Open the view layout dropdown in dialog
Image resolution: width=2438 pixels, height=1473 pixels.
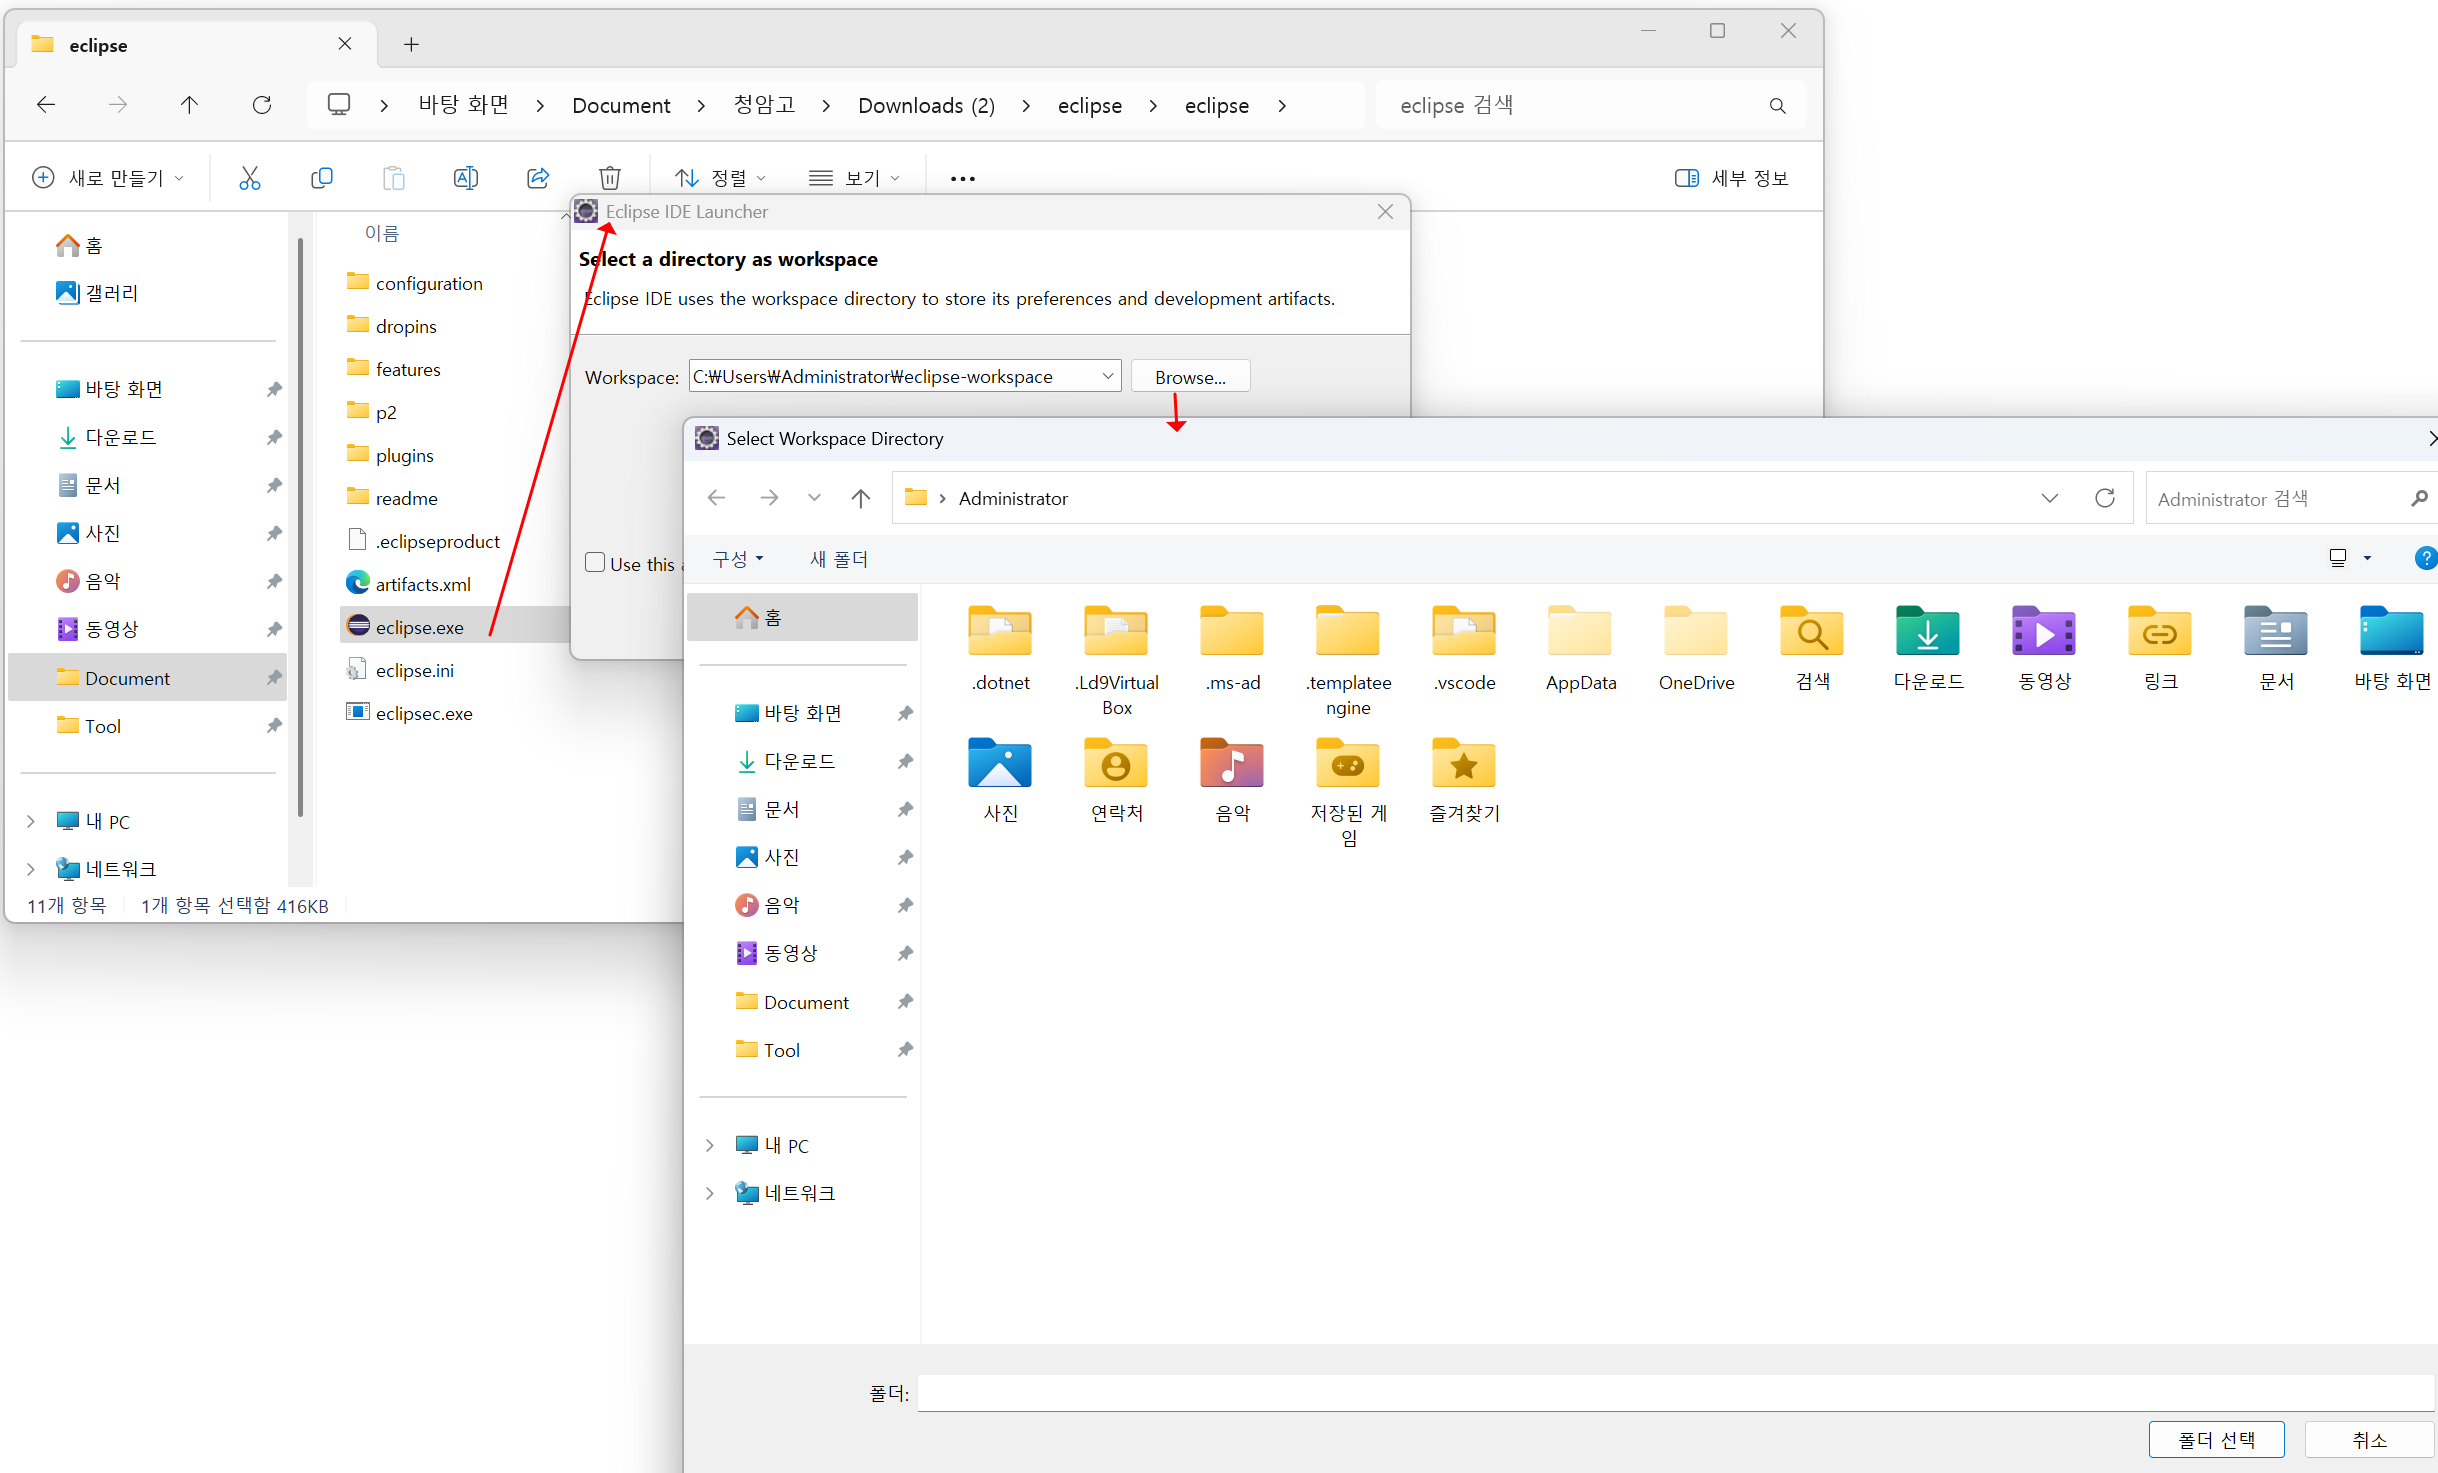tap(2367, 558)
